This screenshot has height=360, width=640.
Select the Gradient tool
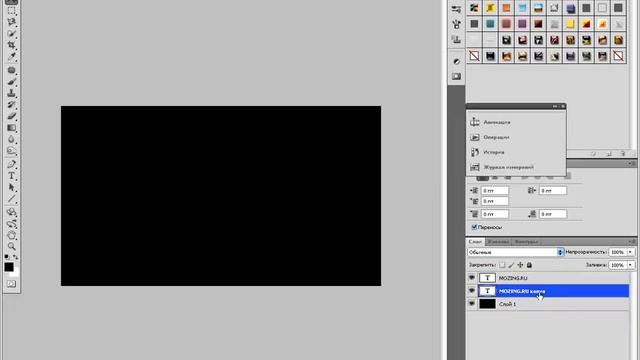point(11,128)
